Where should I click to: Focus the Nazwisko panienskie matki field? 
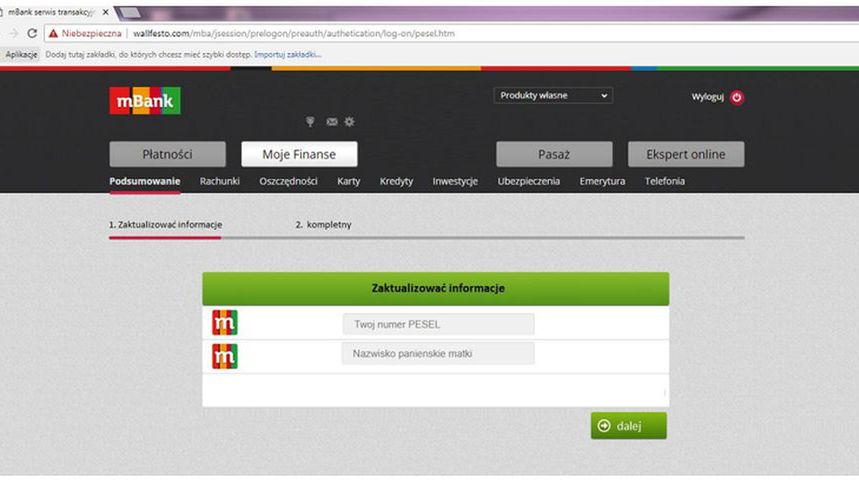coord(438,354)
